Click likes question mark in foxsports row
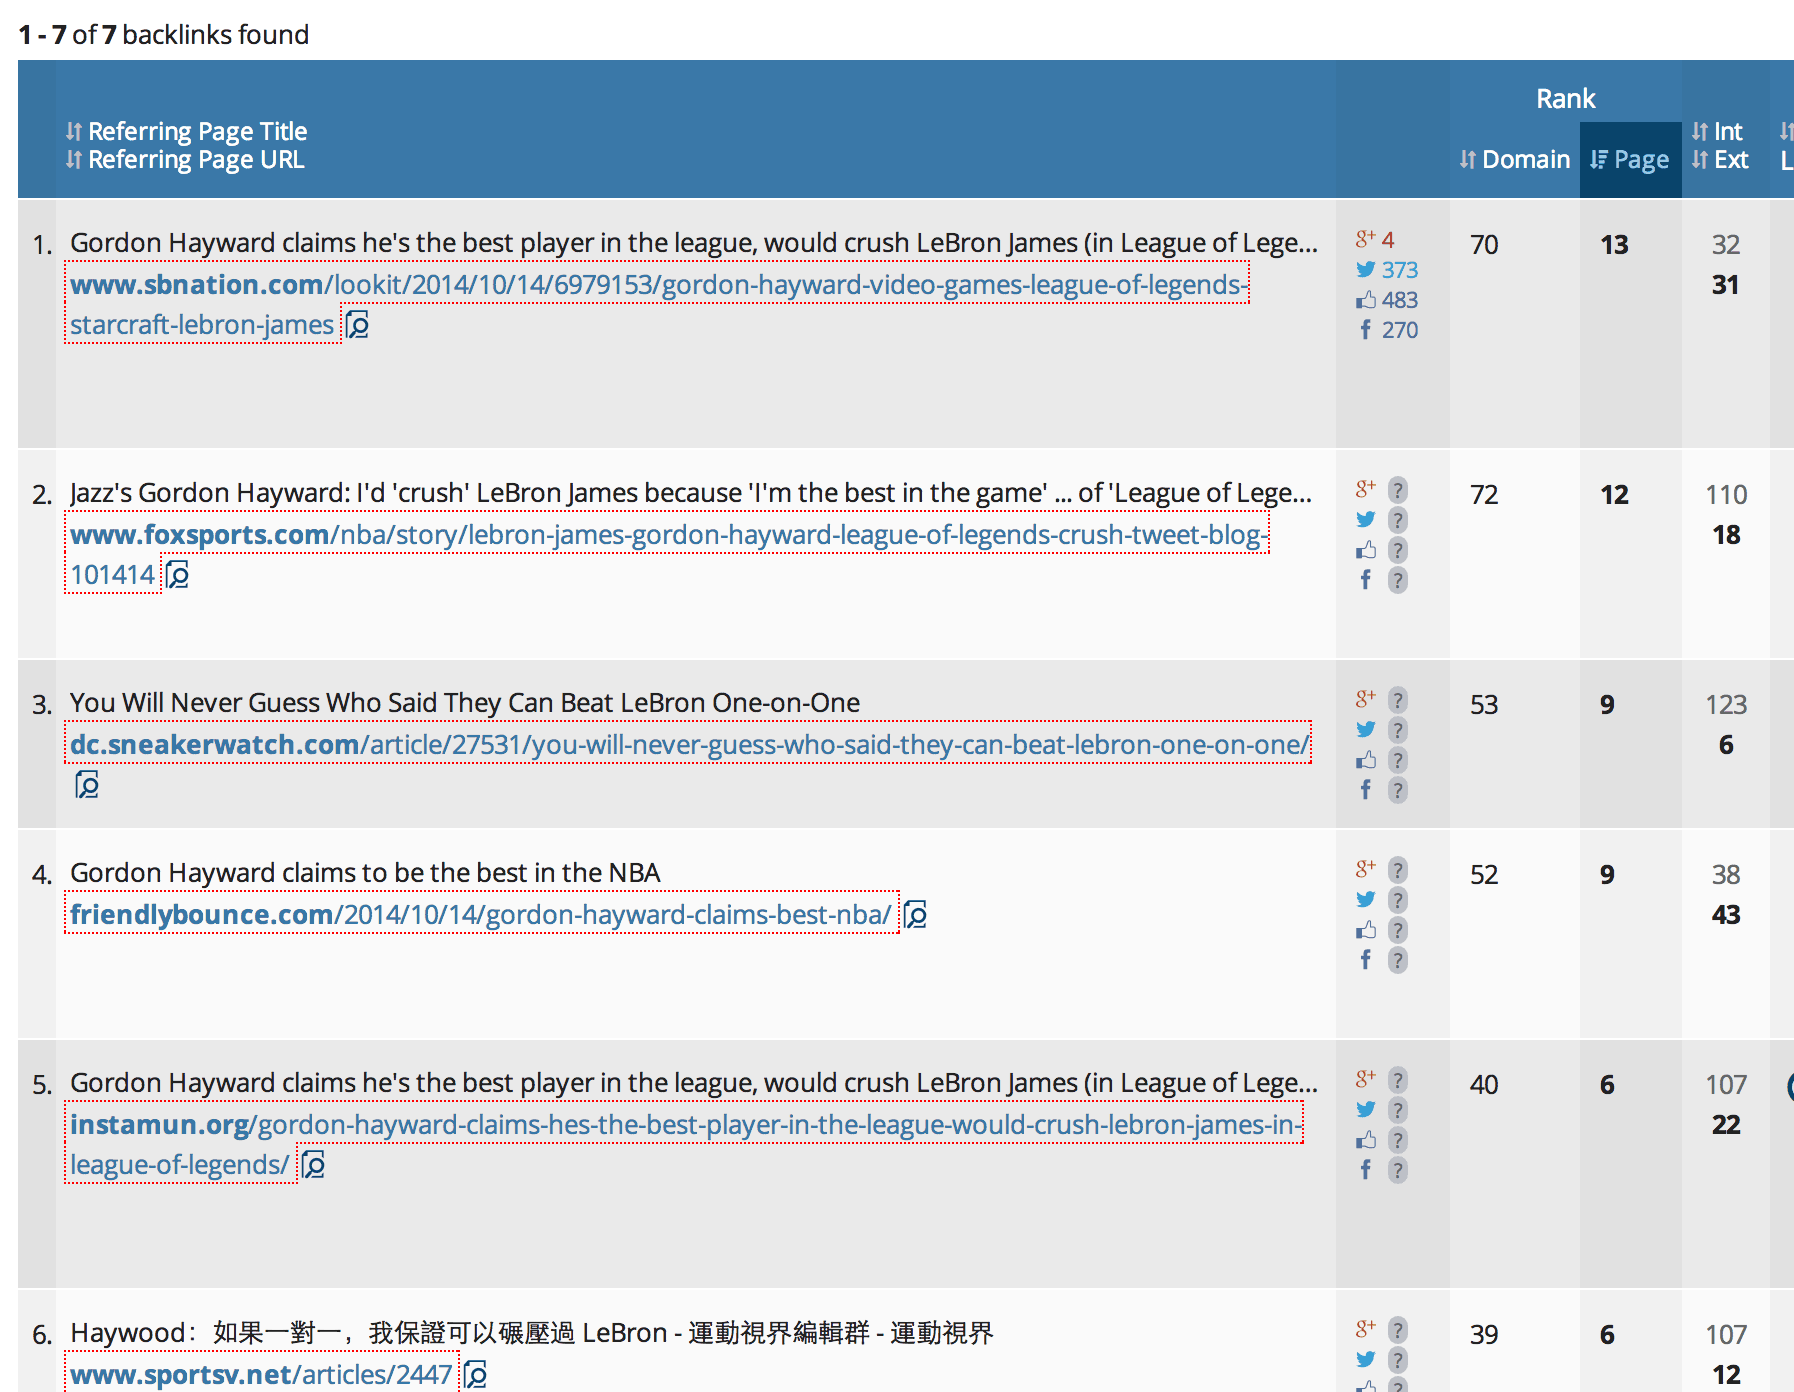 1398,550
